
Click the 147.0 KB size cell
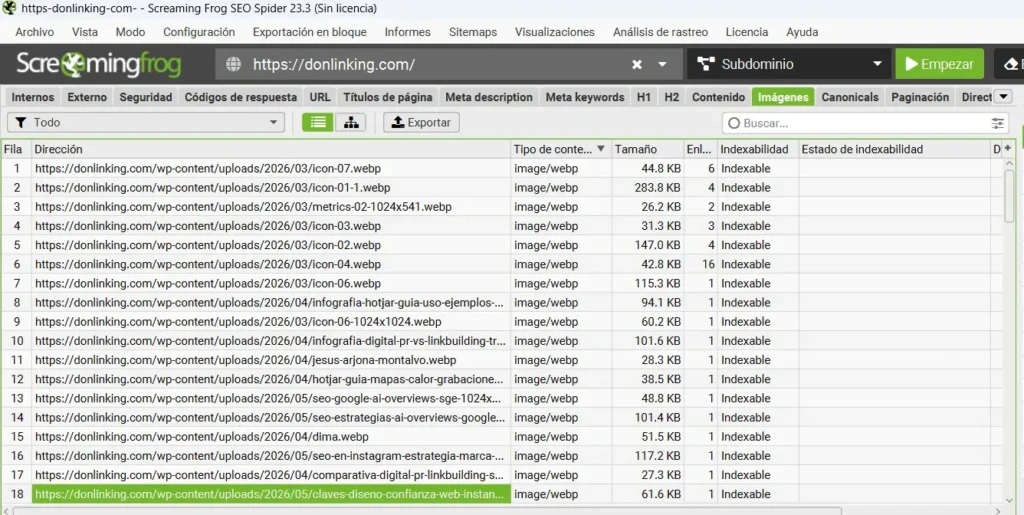647,245
